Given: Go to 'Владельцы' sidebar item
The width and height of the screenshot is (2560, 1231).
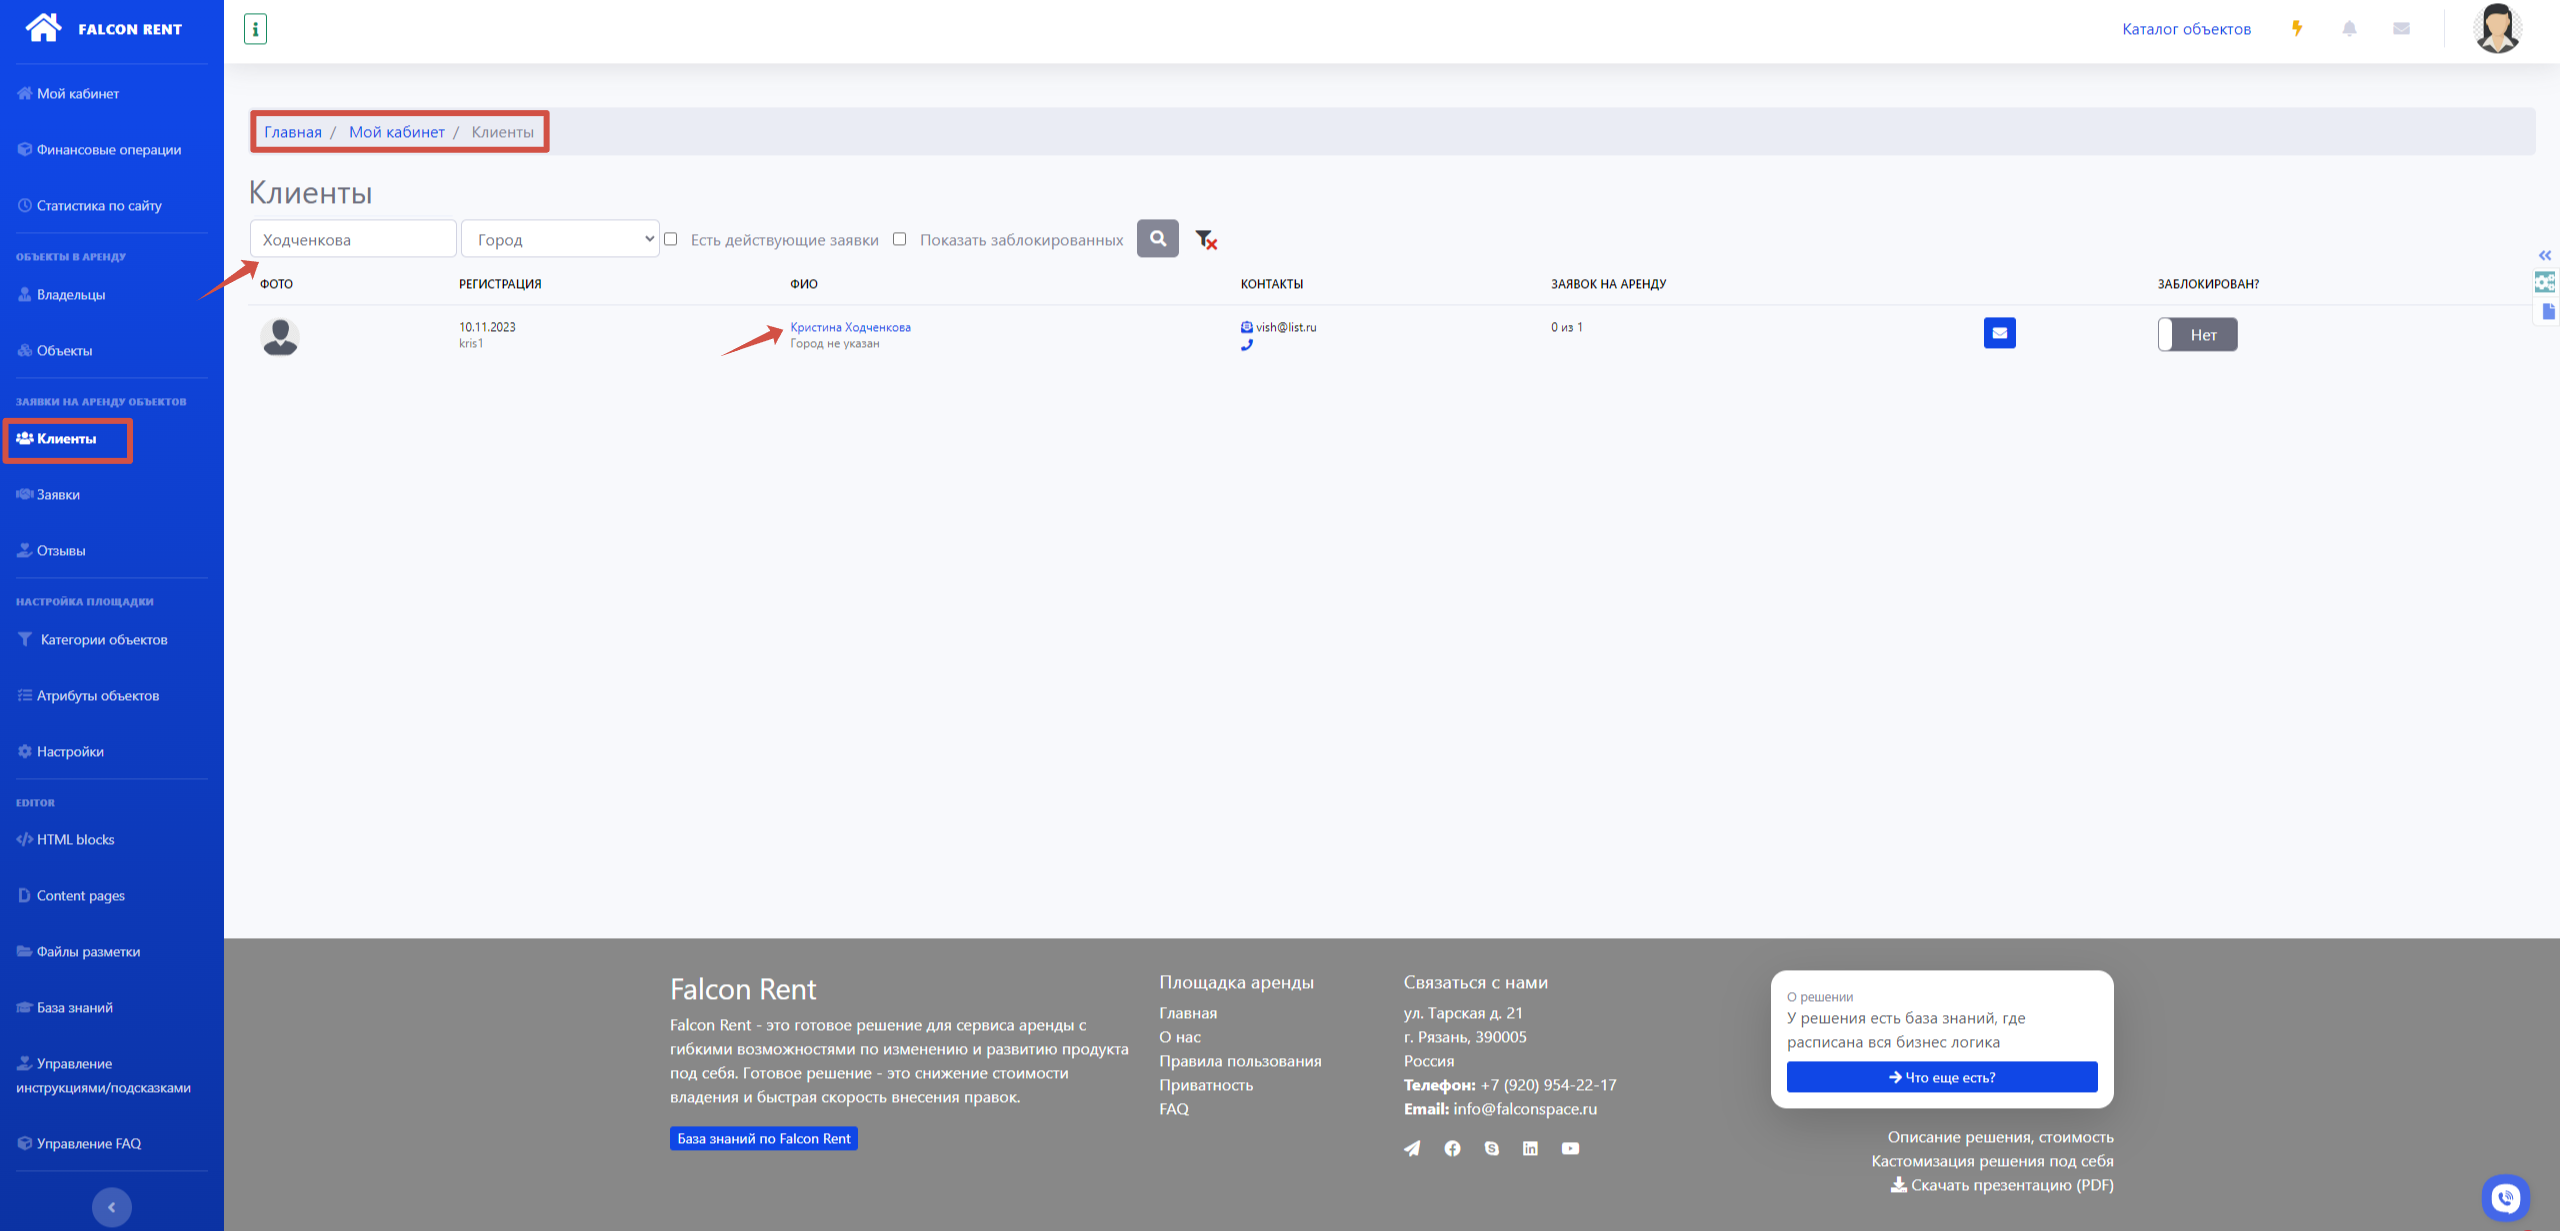Looking at the screenshot, I should coord(70,295).
